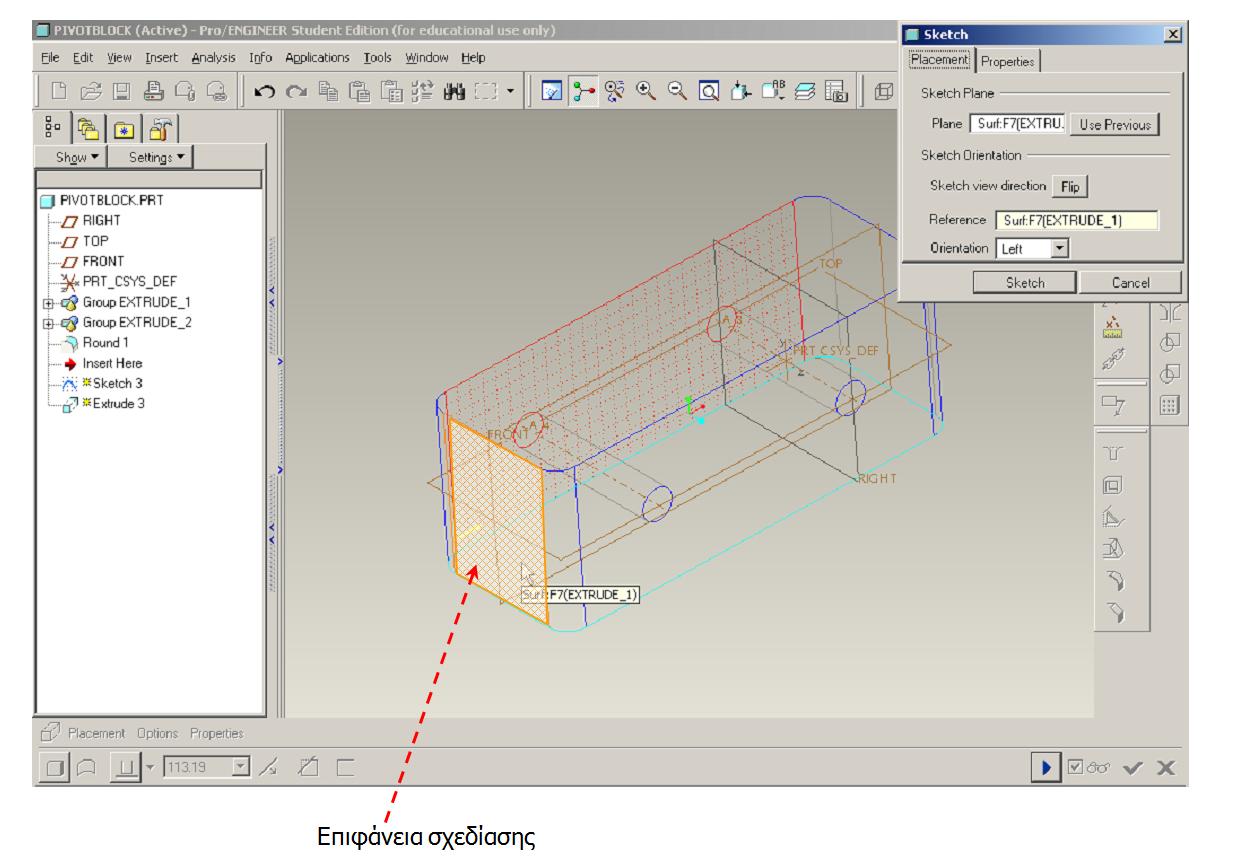Click the Plane collector field
The image size is (1253, 864).
pyautogui.click(x=1018, y=125)
